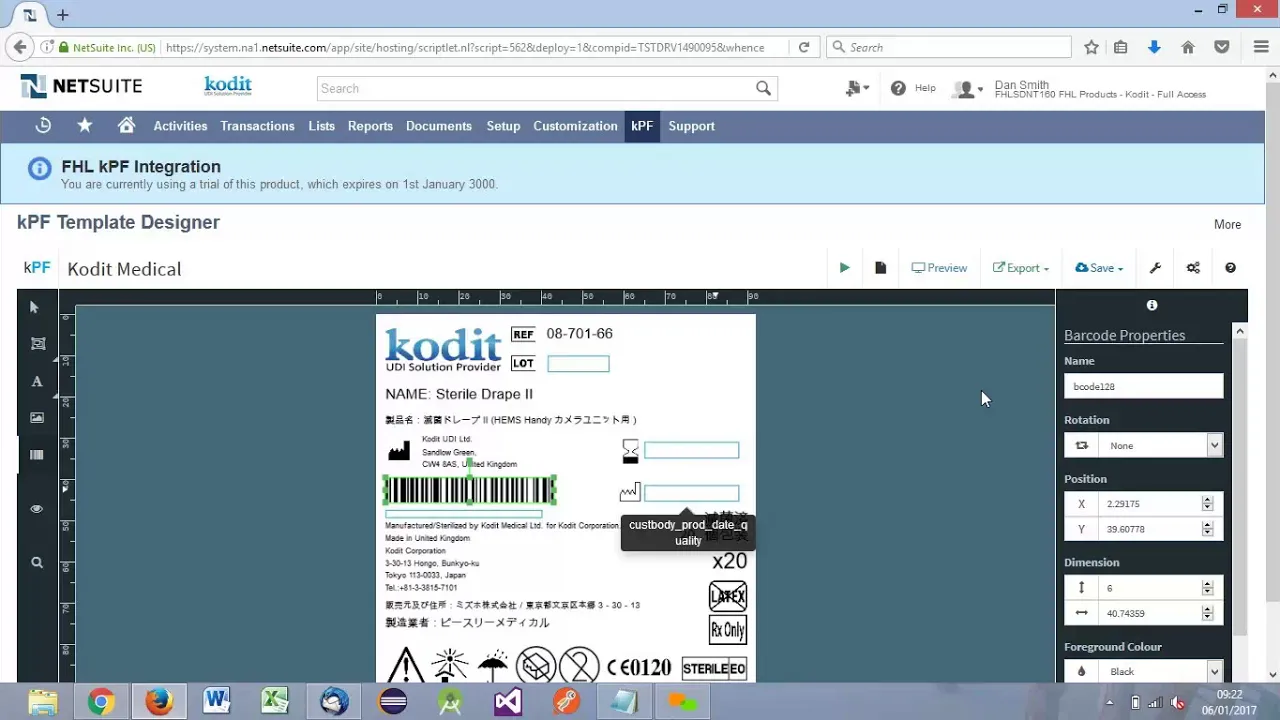Open NetSuite Shortcuts star icon
The height and width of the screenshot is (720, 1280).
[85, 126]
